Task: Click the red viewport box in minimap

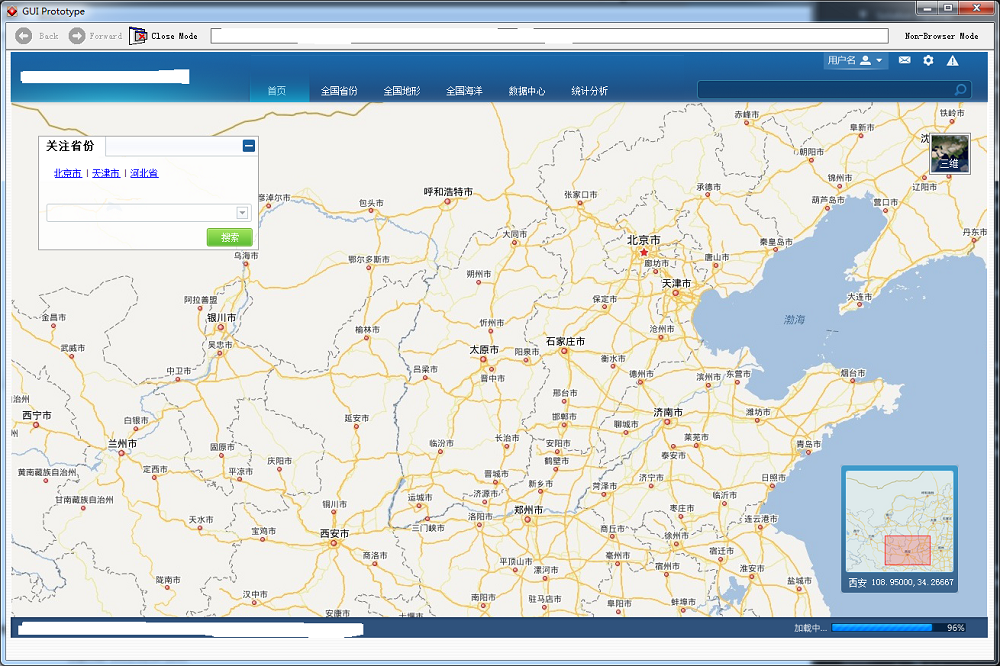Action: pyautogui.click(x=908, y=550)
